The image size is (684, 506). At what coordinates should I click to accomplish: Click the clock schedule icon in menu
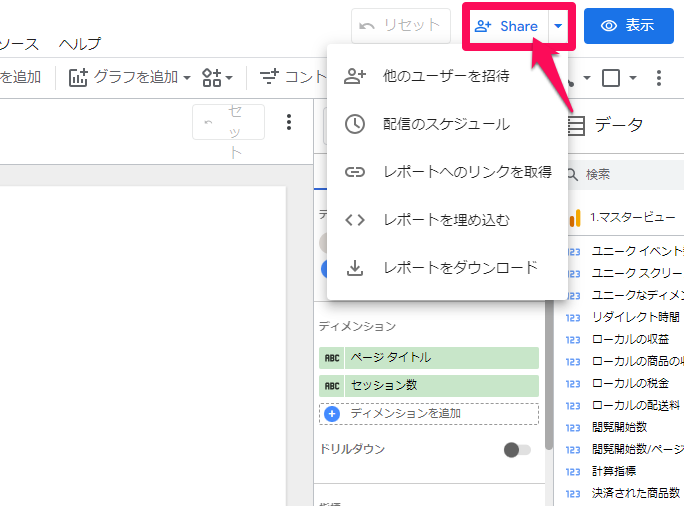click(x=355, y=124)
